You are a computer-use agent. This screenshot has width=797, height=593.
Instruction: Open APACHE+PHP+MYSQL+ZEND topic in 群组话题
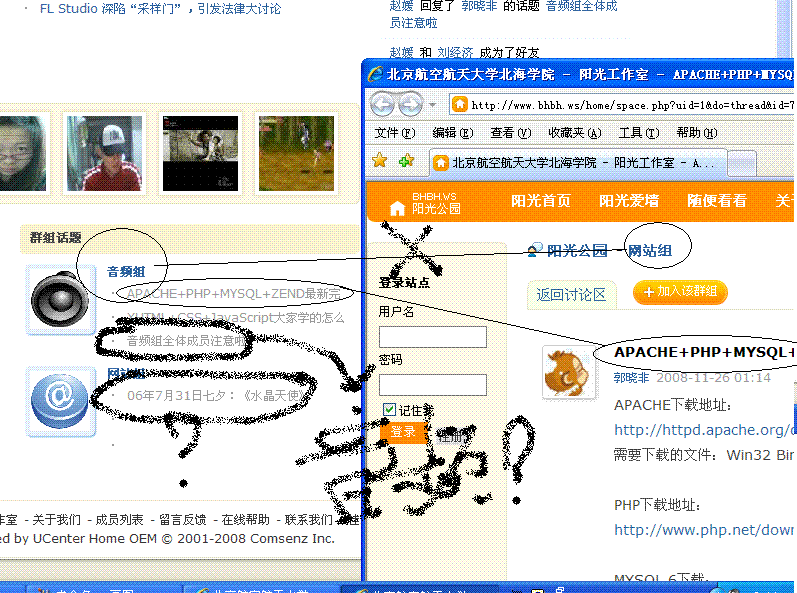click(234, 294)
